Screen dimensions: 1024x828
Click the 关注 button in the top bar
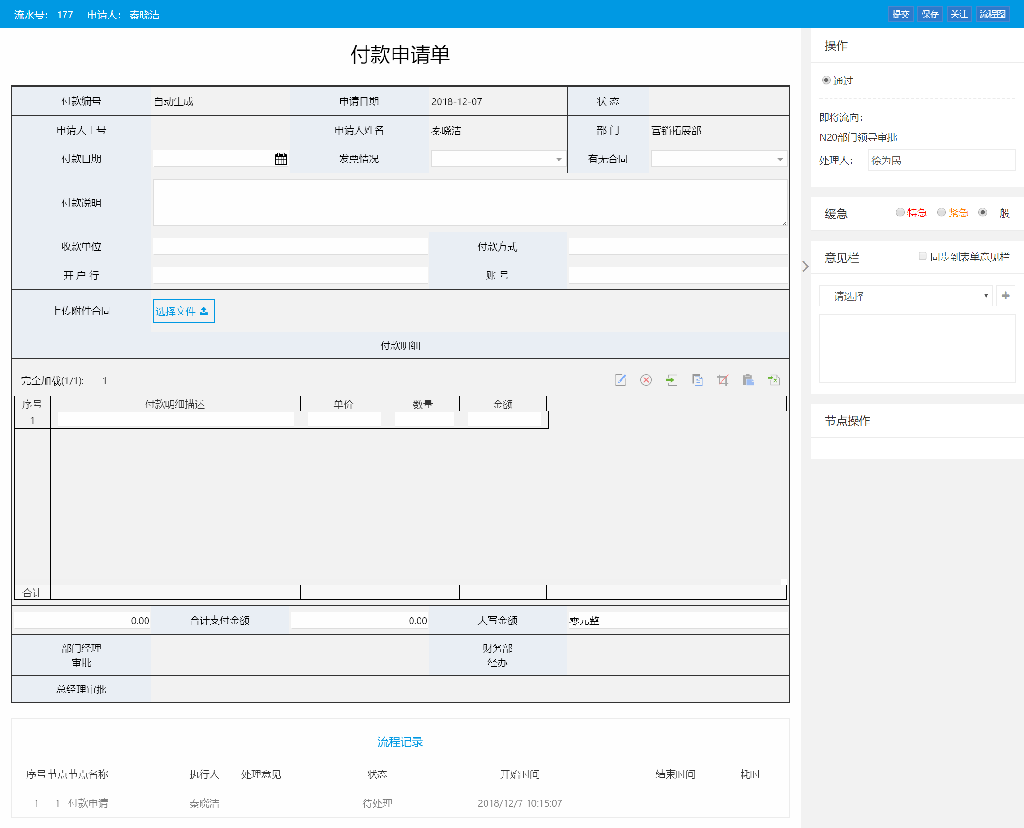click(x=959, y=14)
